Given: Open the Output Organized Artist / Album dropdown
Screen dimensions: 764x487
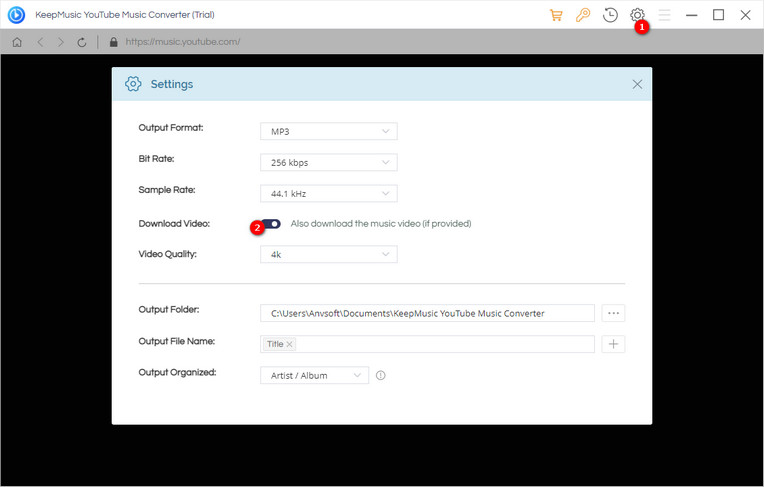Looking at the screenshot, I should [x=314, y=375].
